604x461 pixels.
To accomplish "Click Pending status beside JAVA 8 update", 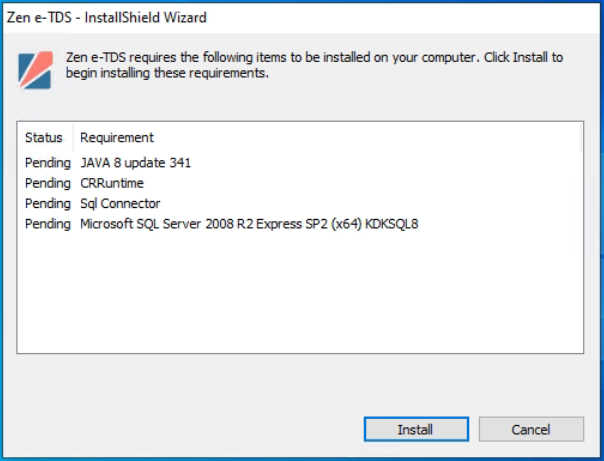I will (48, 163).
